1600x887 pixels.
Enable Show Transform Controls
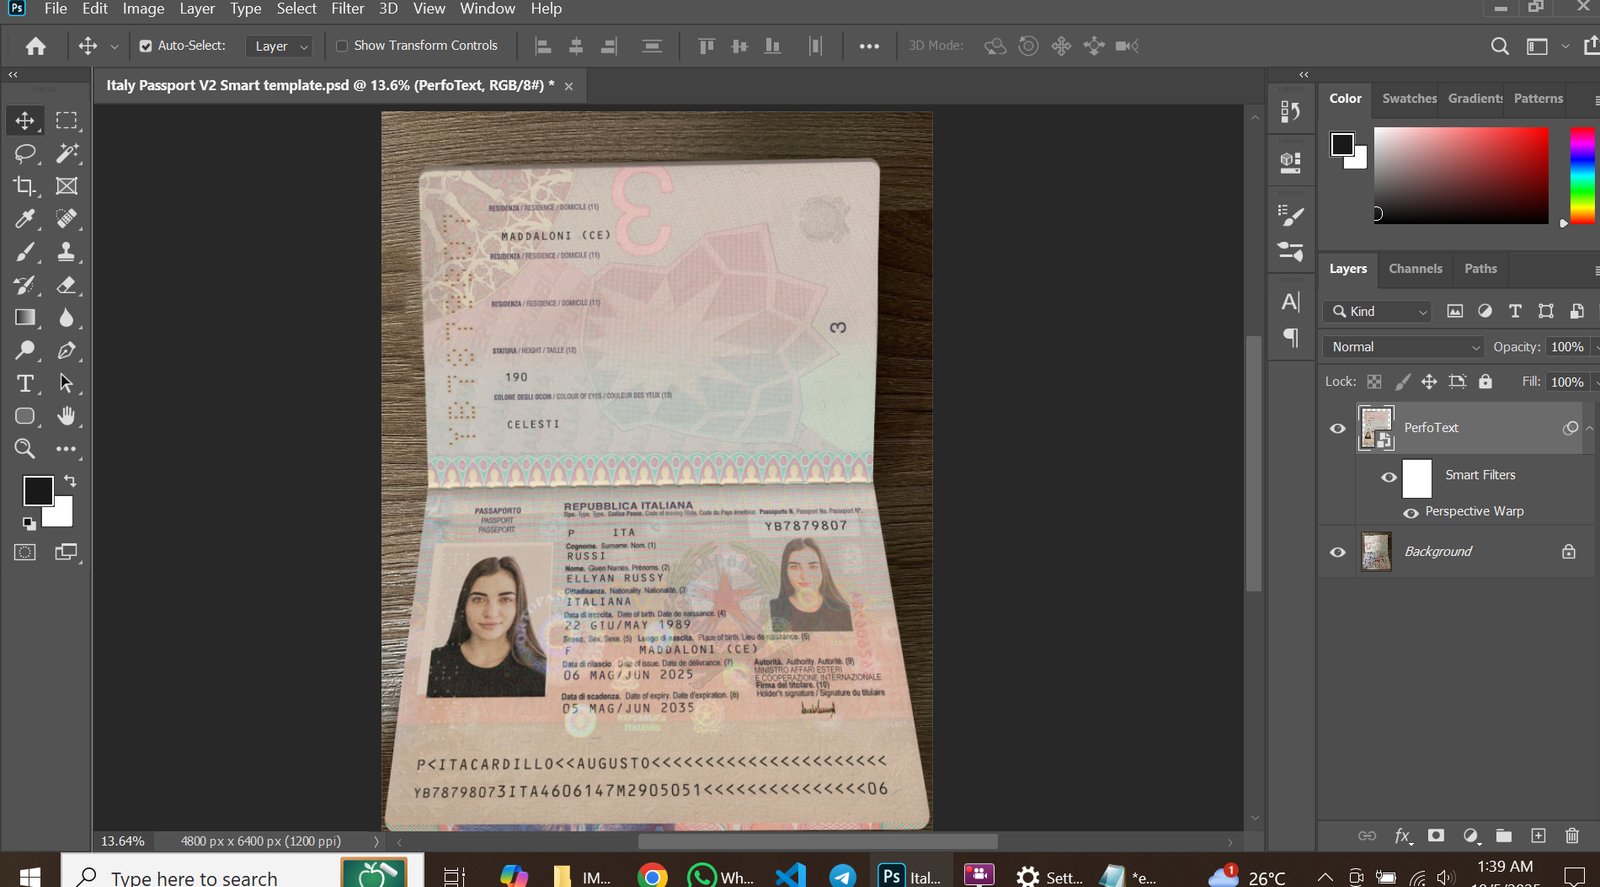pos(342,46)
